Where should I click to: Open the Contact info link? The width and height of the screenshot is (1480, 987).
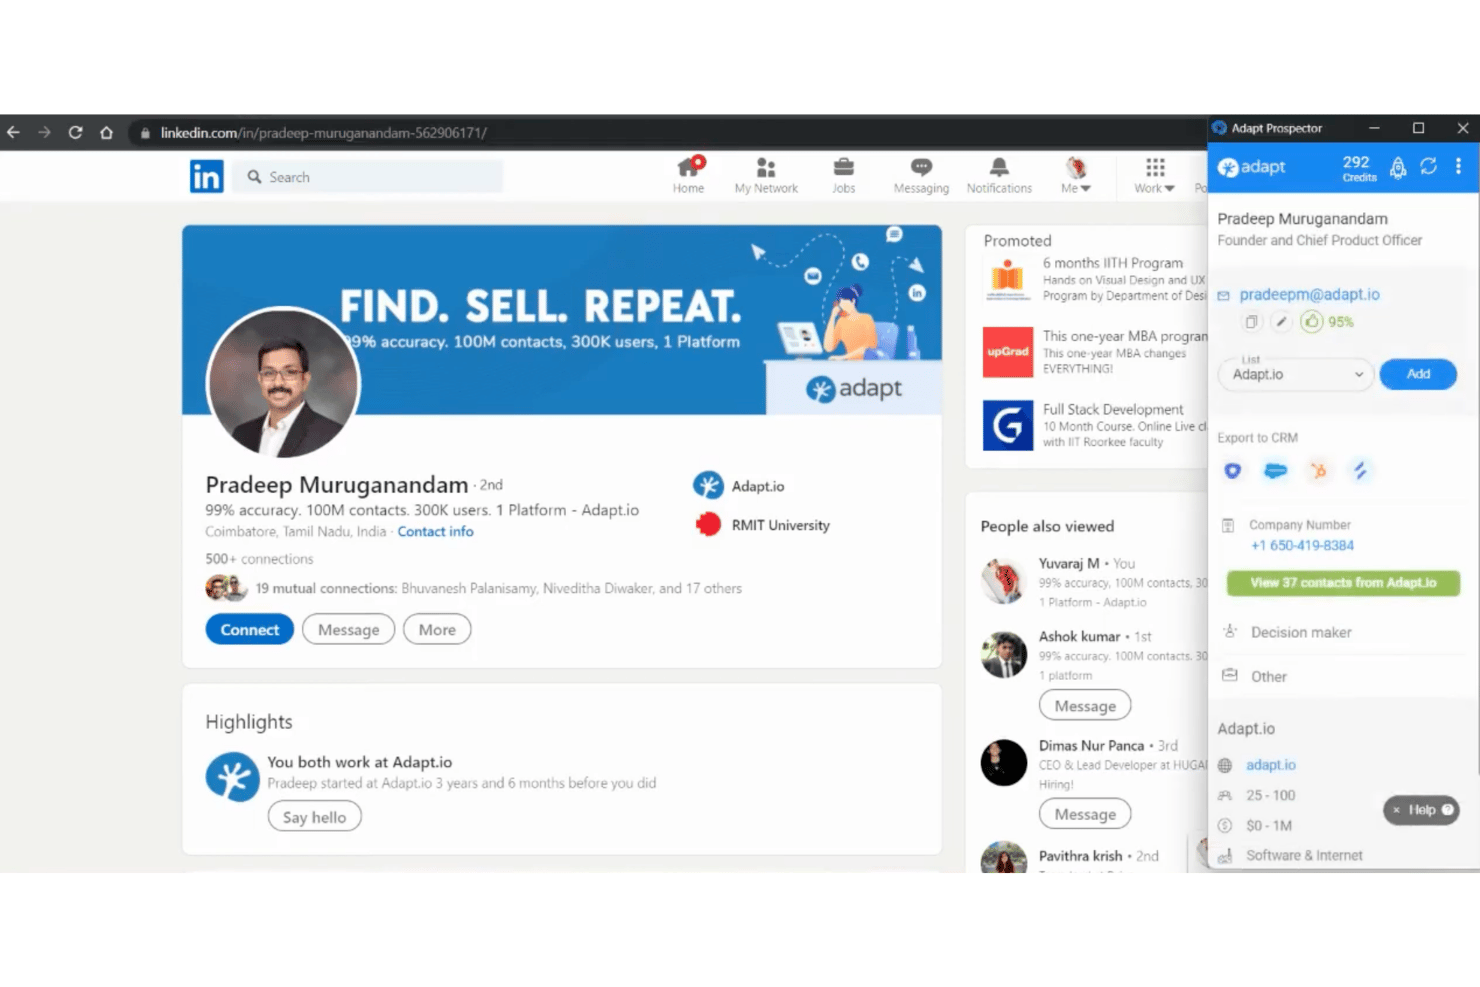click(435, 532)
